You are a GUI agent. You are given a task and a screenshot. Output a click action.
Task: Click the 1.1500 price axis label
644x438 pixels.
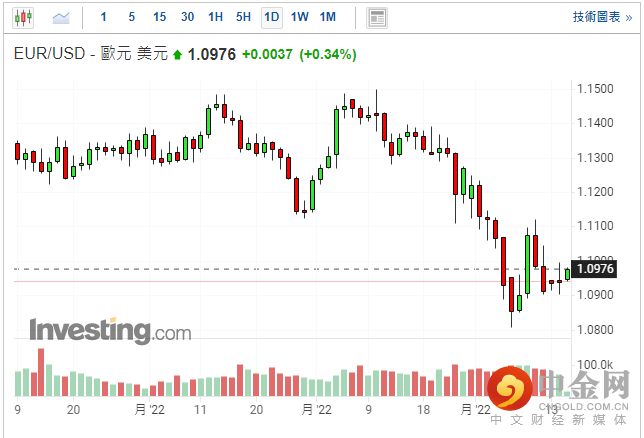[595, 89]
